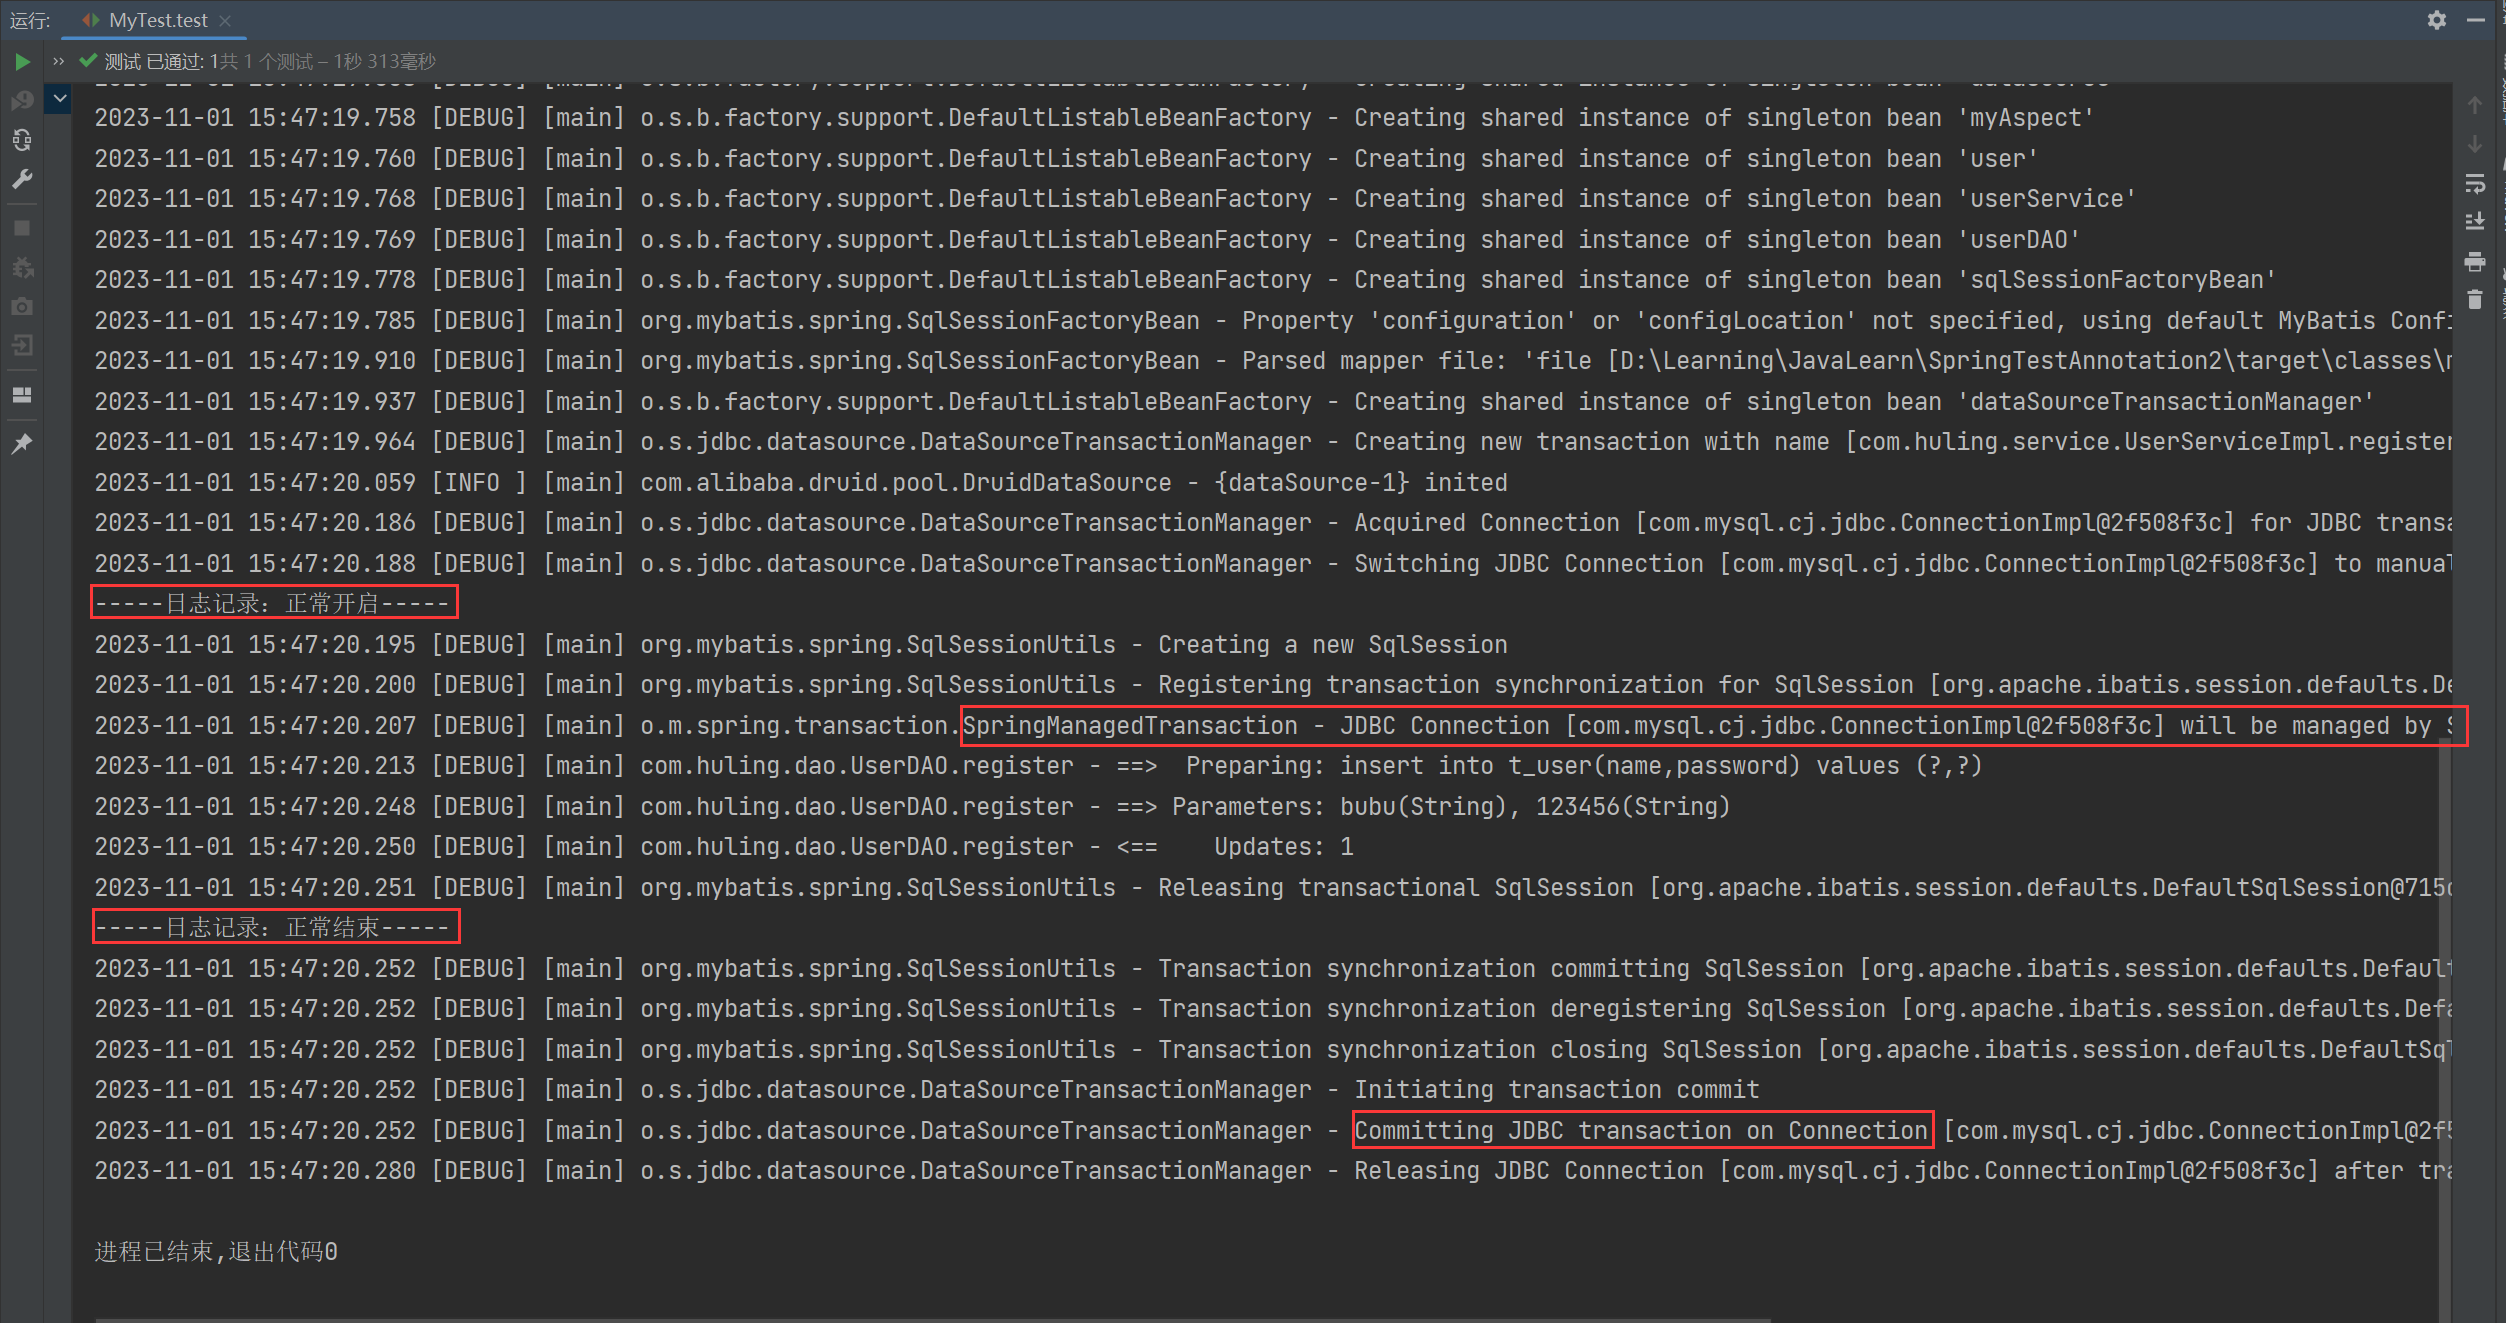The width and height of the screenshot is (2506, 1323).
Task: Click log line with 'dataSourceTransactionManager' bean
Action: pyautogui.click(x=1234, y=402)
